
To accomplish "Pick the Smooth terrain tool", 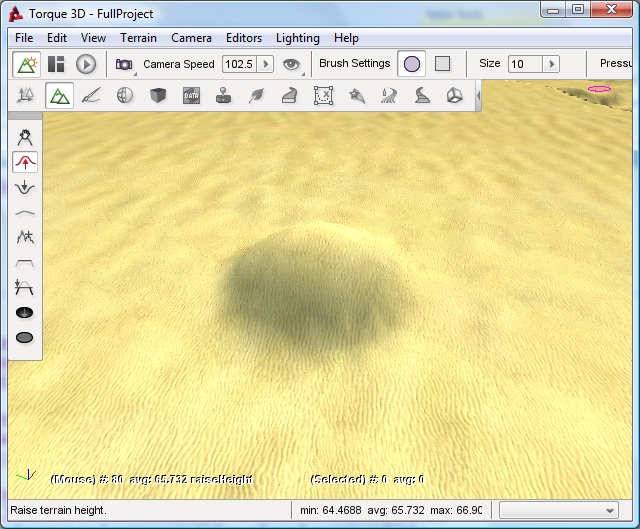I will pyautogui.click(x=25, y=212).
